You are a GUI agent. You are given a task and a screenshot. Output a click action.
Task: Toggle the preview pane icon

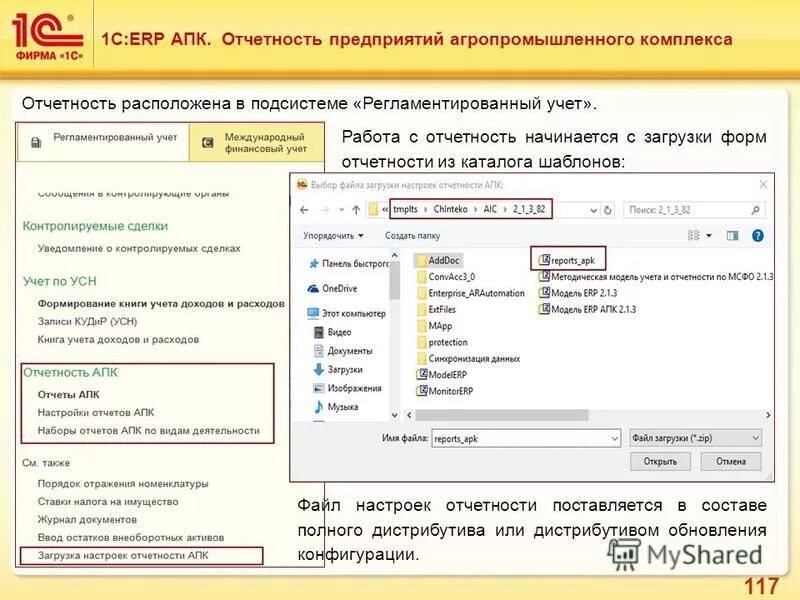tap(732, 235)
